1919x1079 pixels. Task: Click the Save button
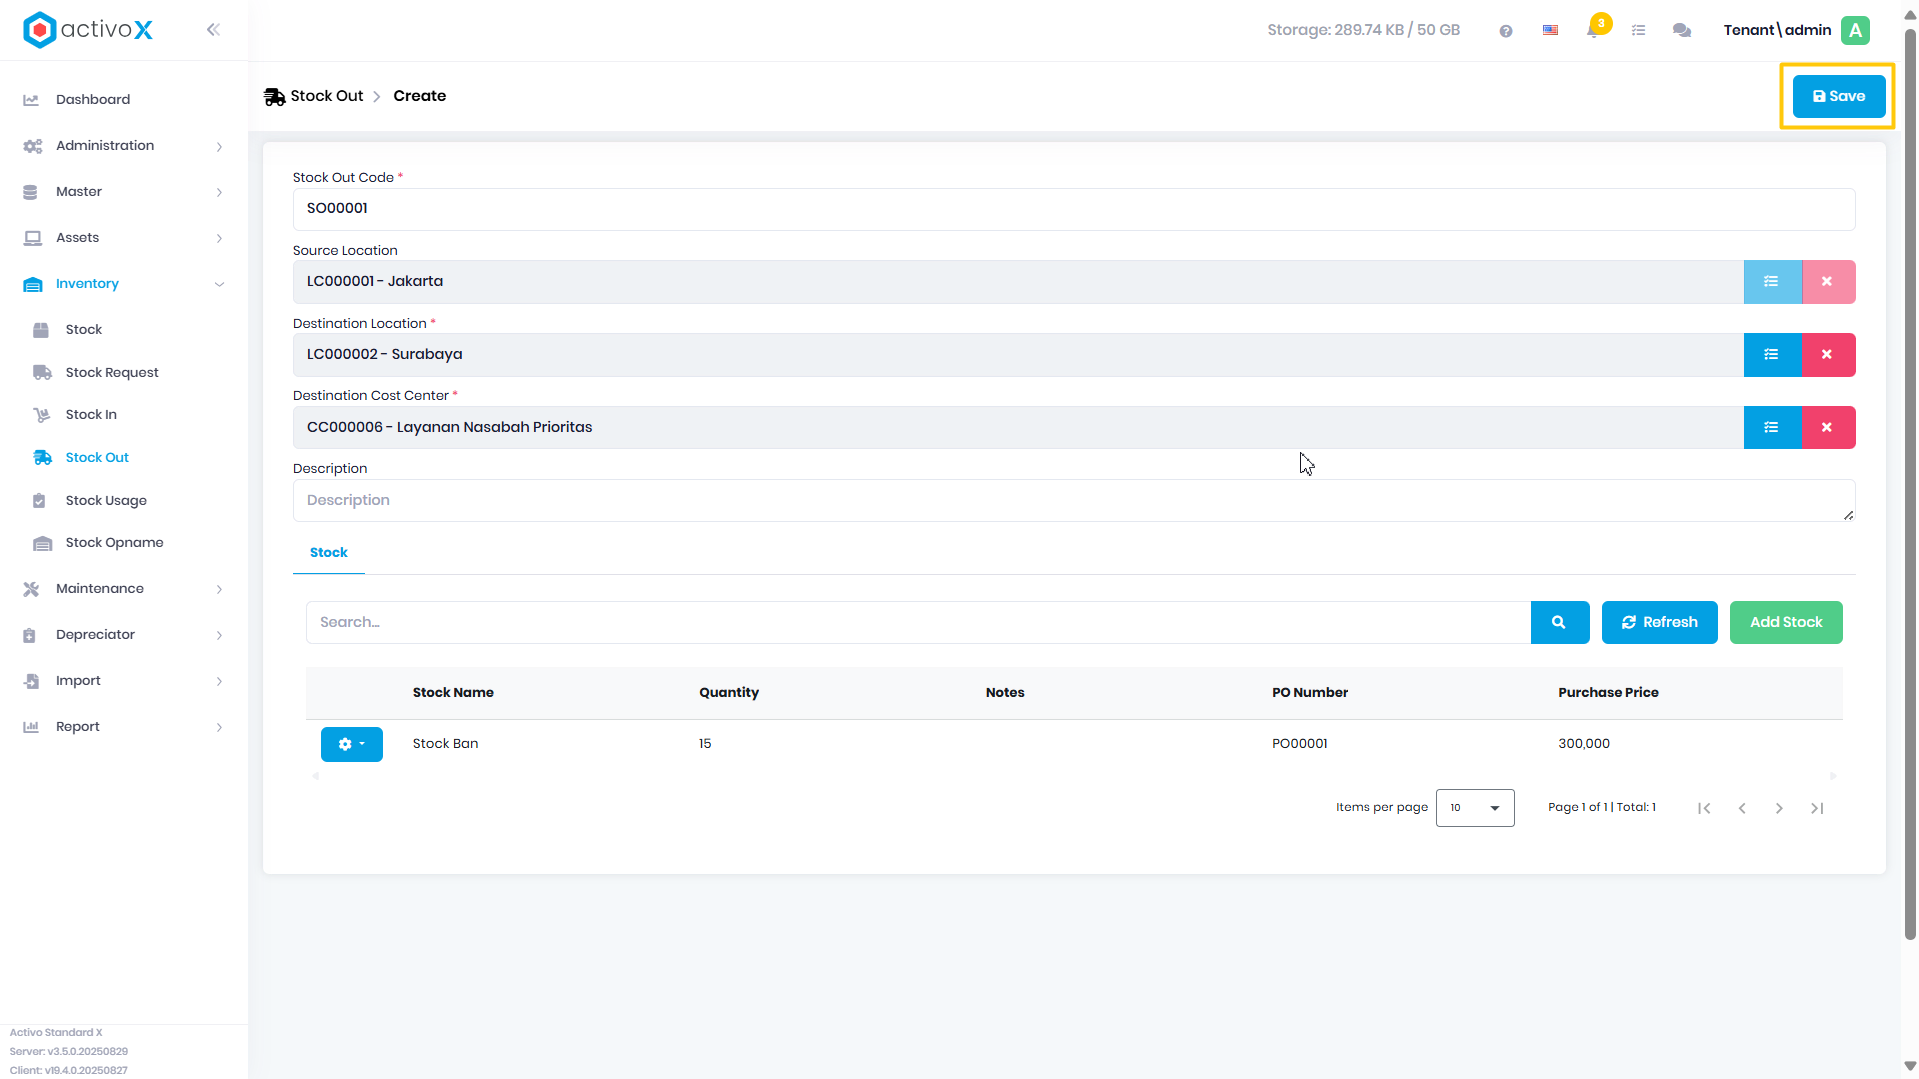[x=1838, y=96]
